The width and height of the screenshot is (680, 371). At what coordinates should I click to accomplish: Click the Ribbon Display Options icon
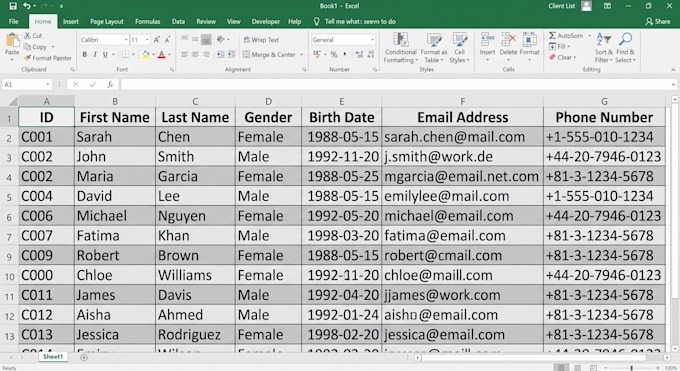pos(607,6)
